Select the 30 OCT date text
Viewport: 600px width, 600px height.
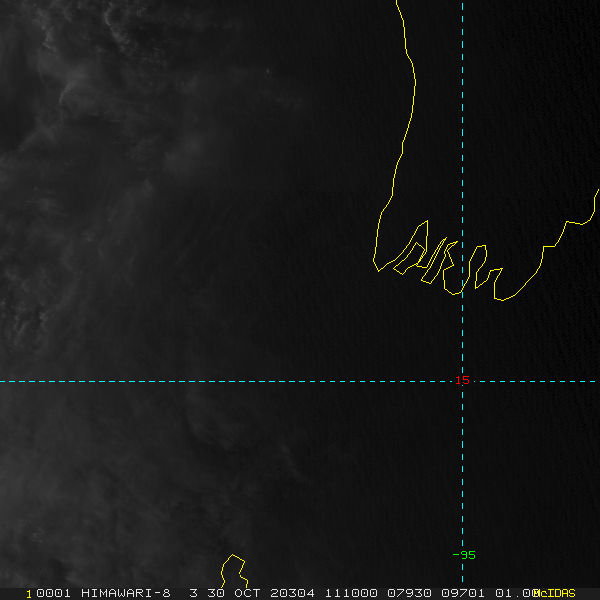[x=234, y=593]
